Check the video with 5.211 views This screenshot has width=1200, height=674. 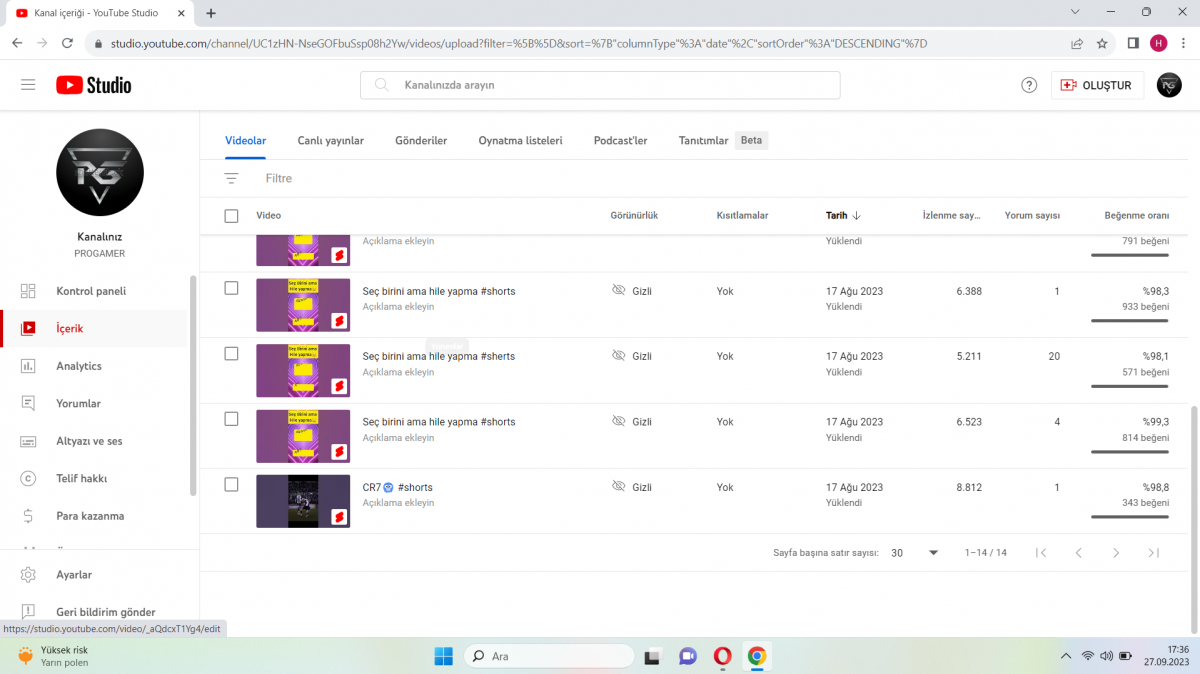[x=231, y=353]
